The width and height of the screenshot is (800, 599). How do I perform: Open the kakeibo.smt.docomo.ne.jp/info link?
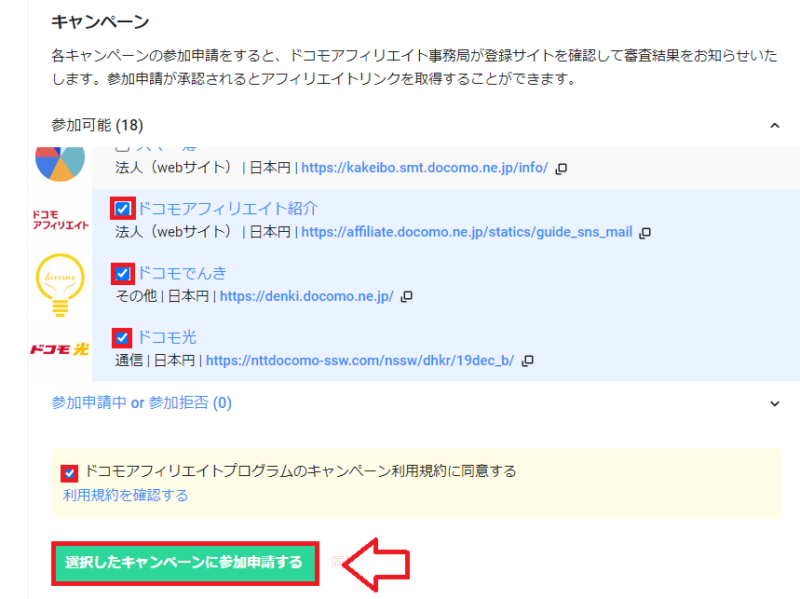click(x=424, y=168)
